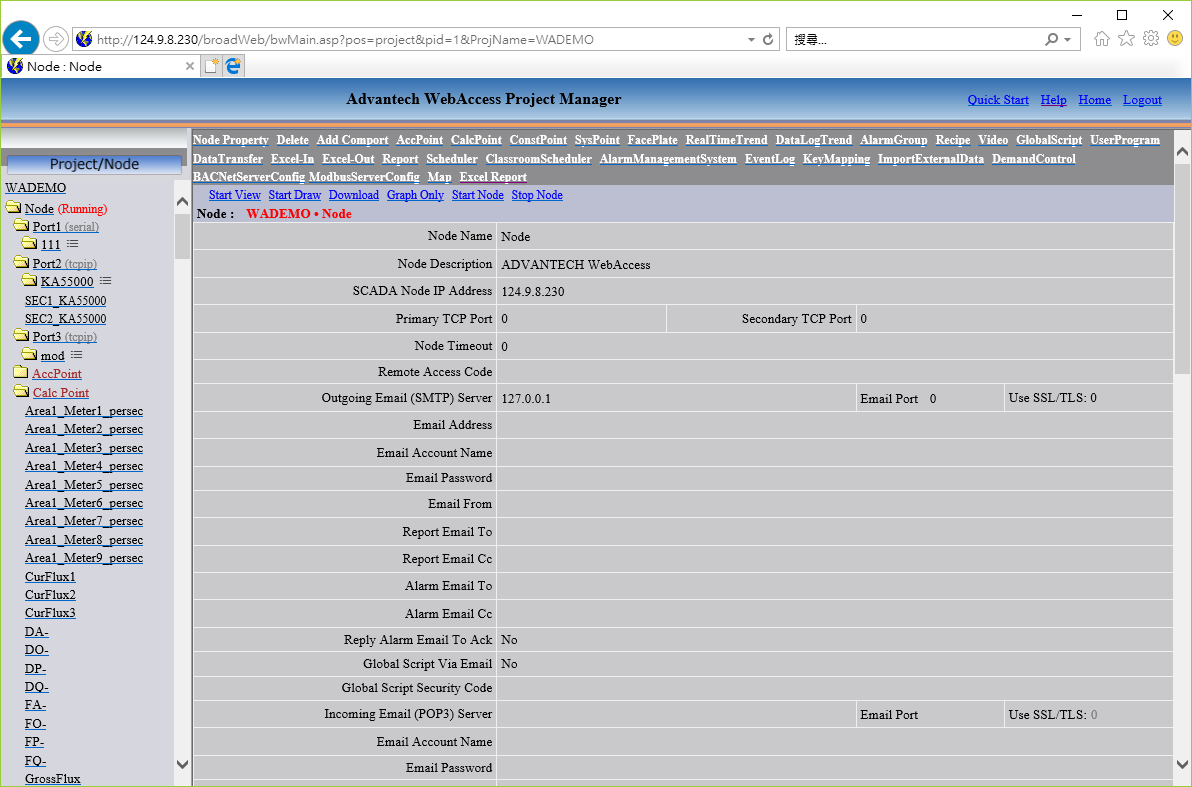Select Add Comport from the menu

point(352,140)
